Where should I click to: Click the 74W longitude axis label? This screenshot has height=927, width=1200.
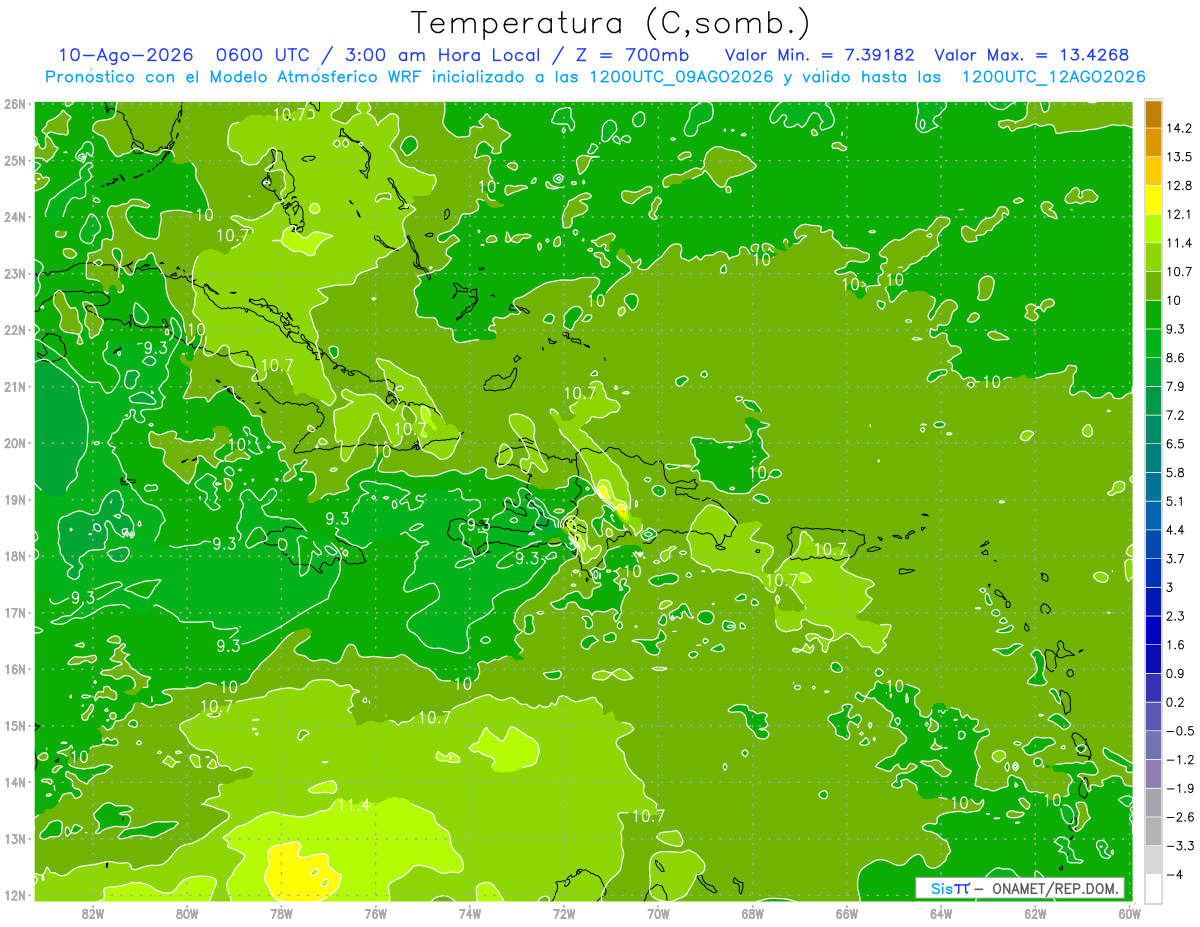tap(470, 913)
